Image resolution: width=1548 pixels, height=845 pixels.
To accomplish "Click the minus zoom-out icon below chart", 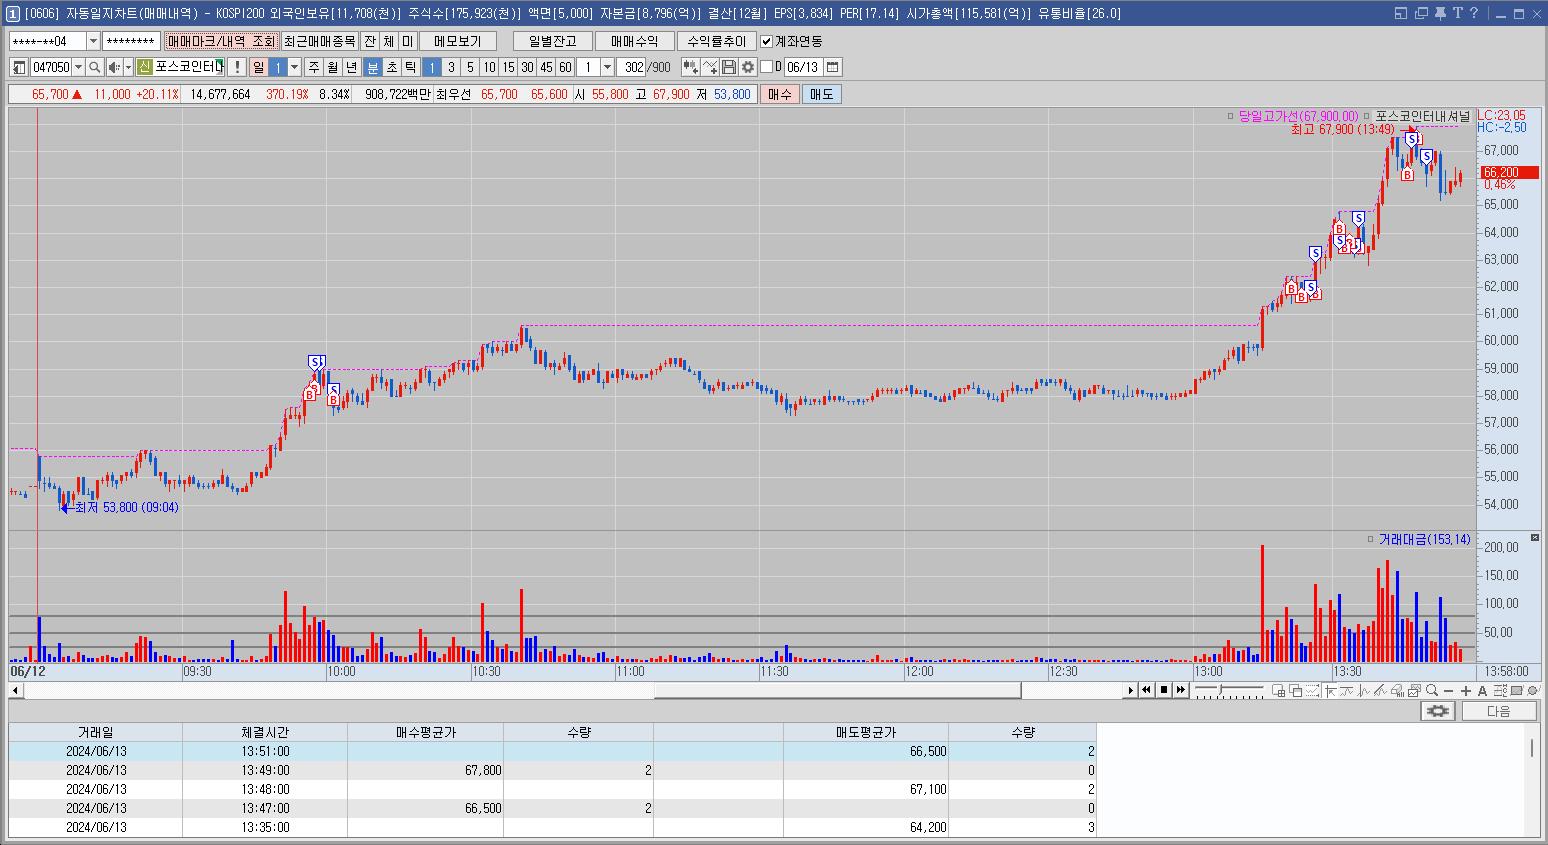I will click(x=1448, y=691).
